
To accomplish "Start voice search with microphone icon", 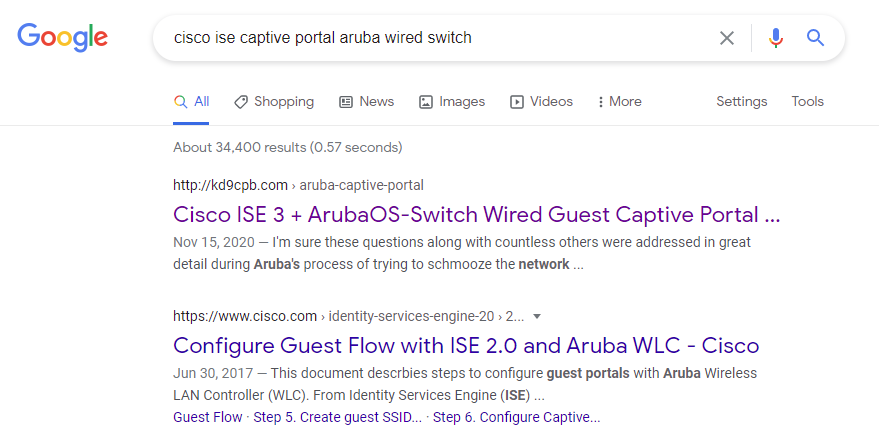I will [776, 38].
